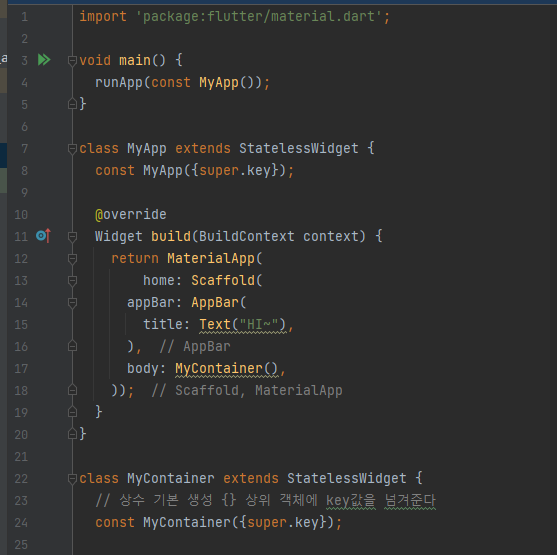Collapse the build method fold on line 11
Image resolution: width=557 pixels, height=555 pixels.
pos(72,236)
